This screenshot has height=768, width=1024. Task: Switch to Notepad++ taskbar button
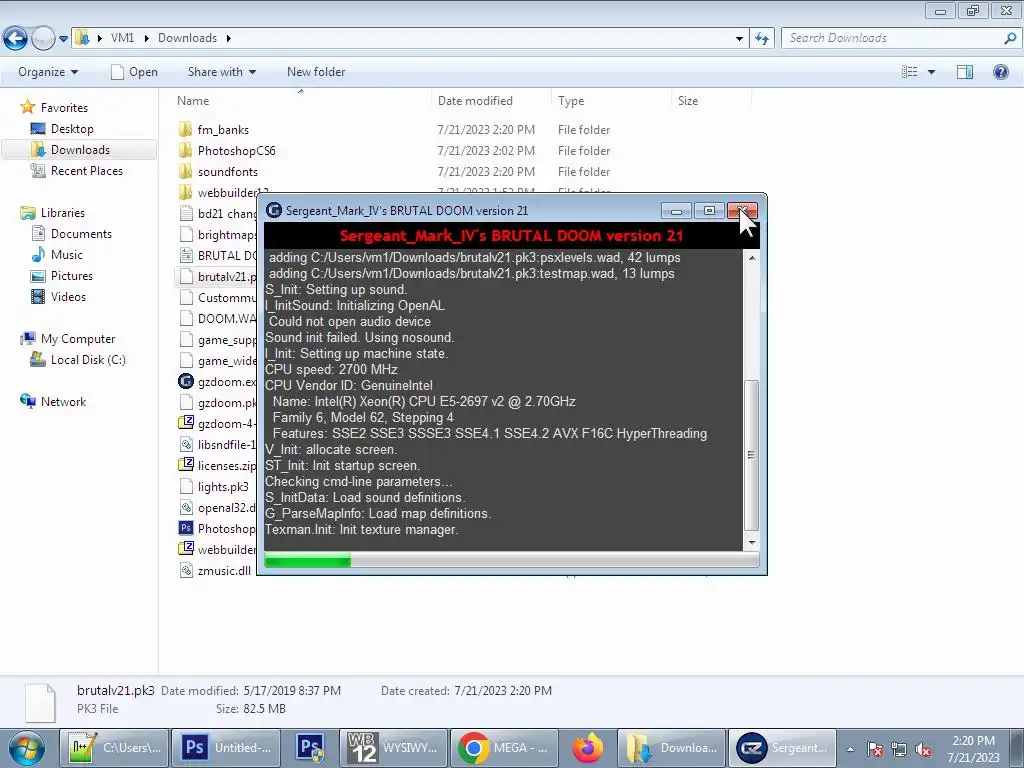click(114, 748)
